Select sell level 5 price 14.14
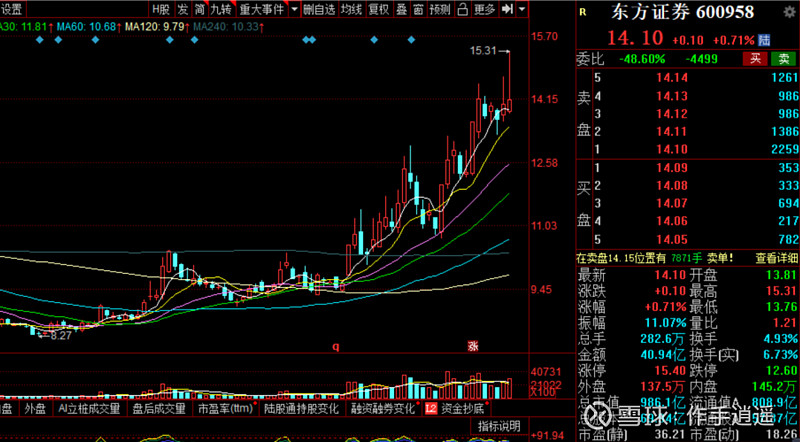Viewport: 800px width, 442px height. click(672, 78)
